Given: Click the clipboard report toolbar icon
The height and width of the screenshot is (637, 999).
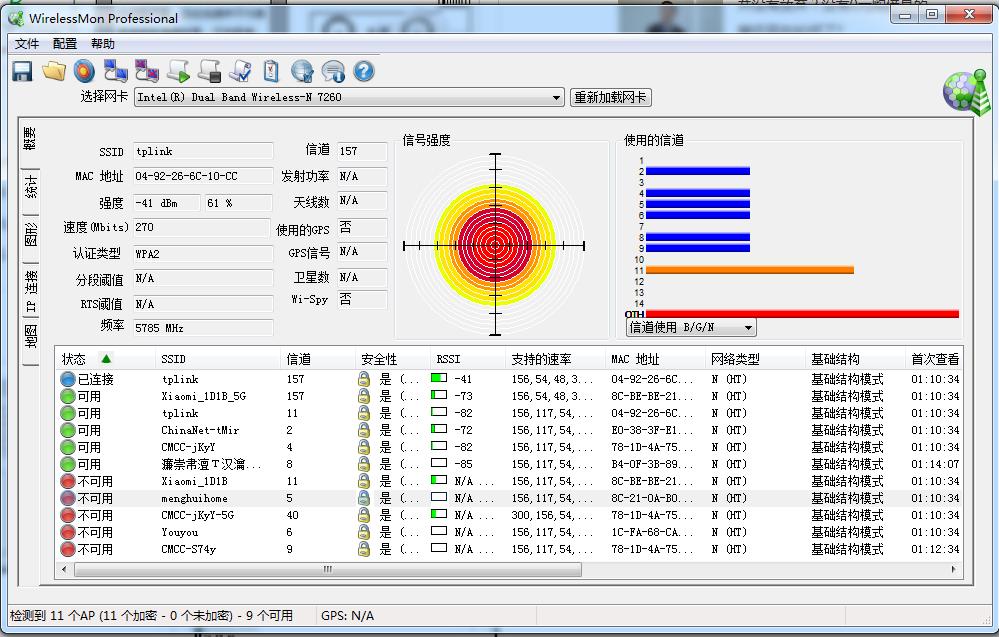Looking at the screenshot, I should tap(269, 70).
